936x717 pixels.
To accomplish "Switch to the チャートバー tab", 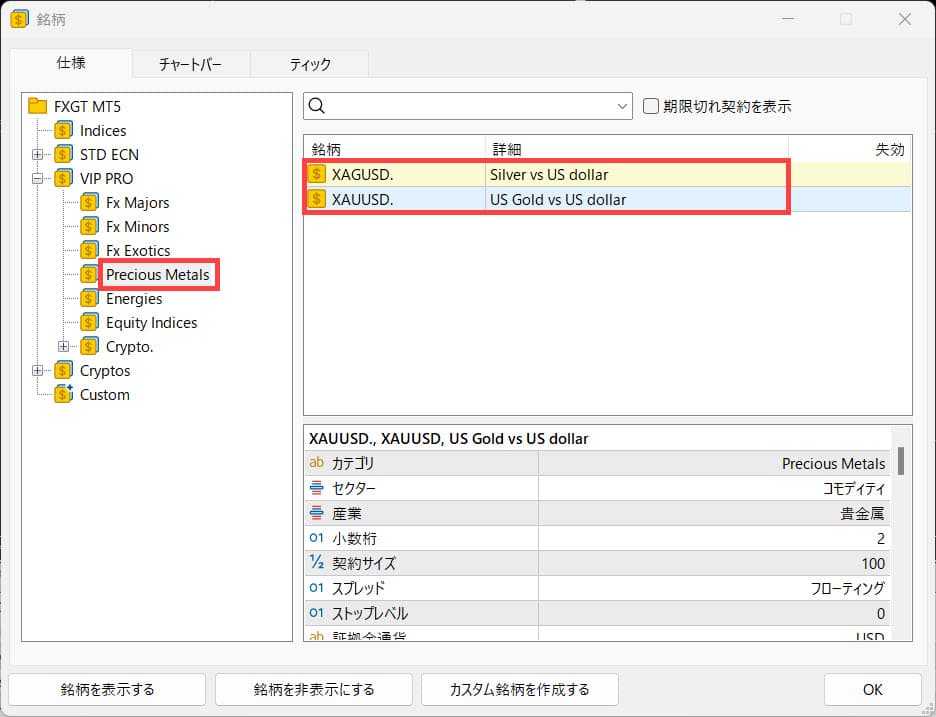I will (190, 64).
